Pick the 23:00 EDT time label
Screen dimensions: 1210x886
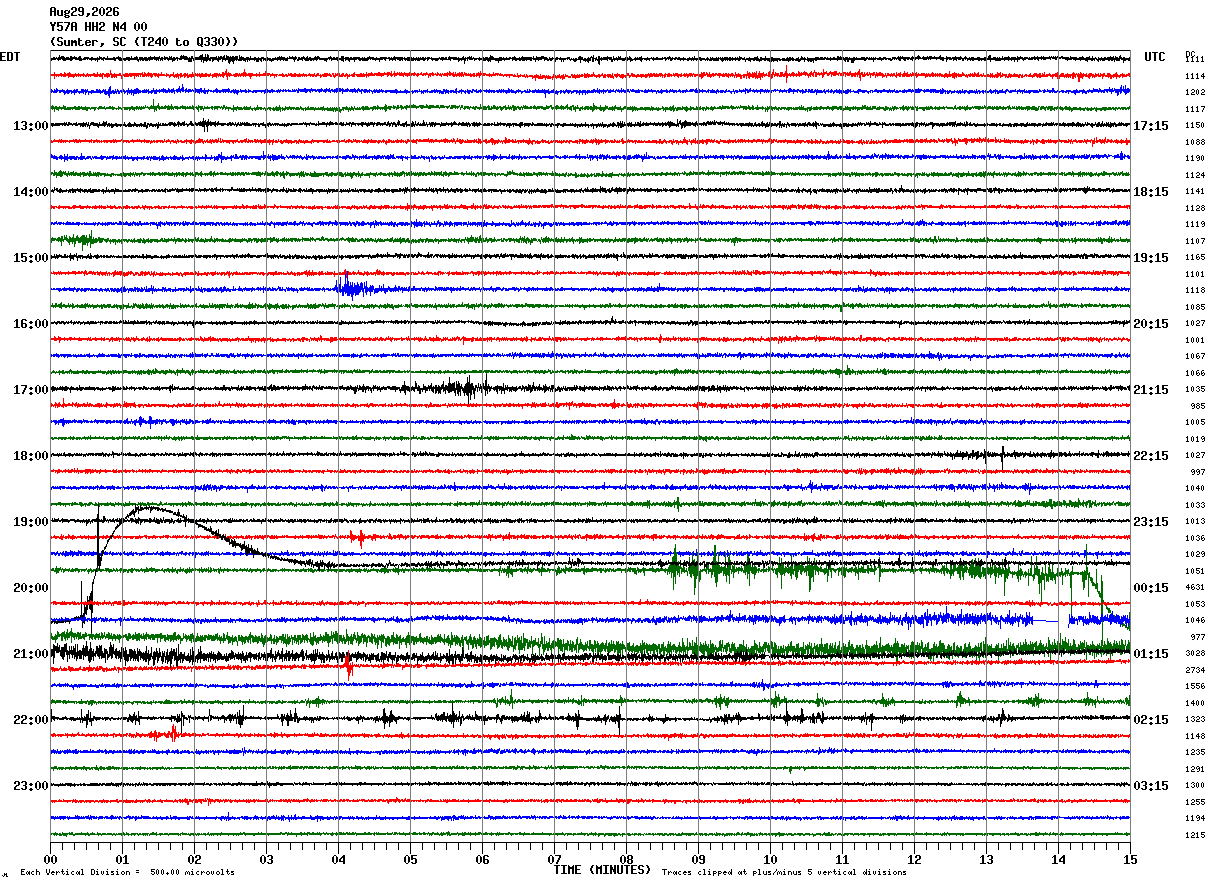[x=31, y=785]
